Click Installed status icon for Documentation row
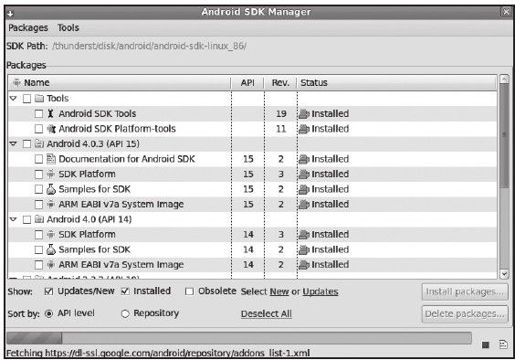The width and height of the screenshot is (515, 360). click(304, 159)
